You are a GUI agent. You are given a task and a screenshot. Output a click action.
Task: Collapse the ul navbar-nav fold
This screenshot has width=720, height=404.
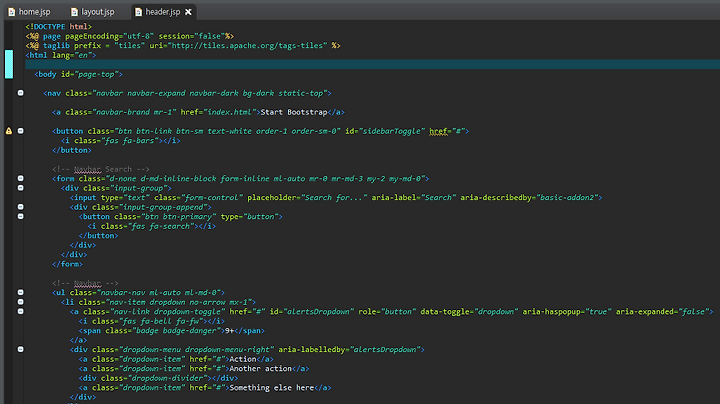[21, 292]
